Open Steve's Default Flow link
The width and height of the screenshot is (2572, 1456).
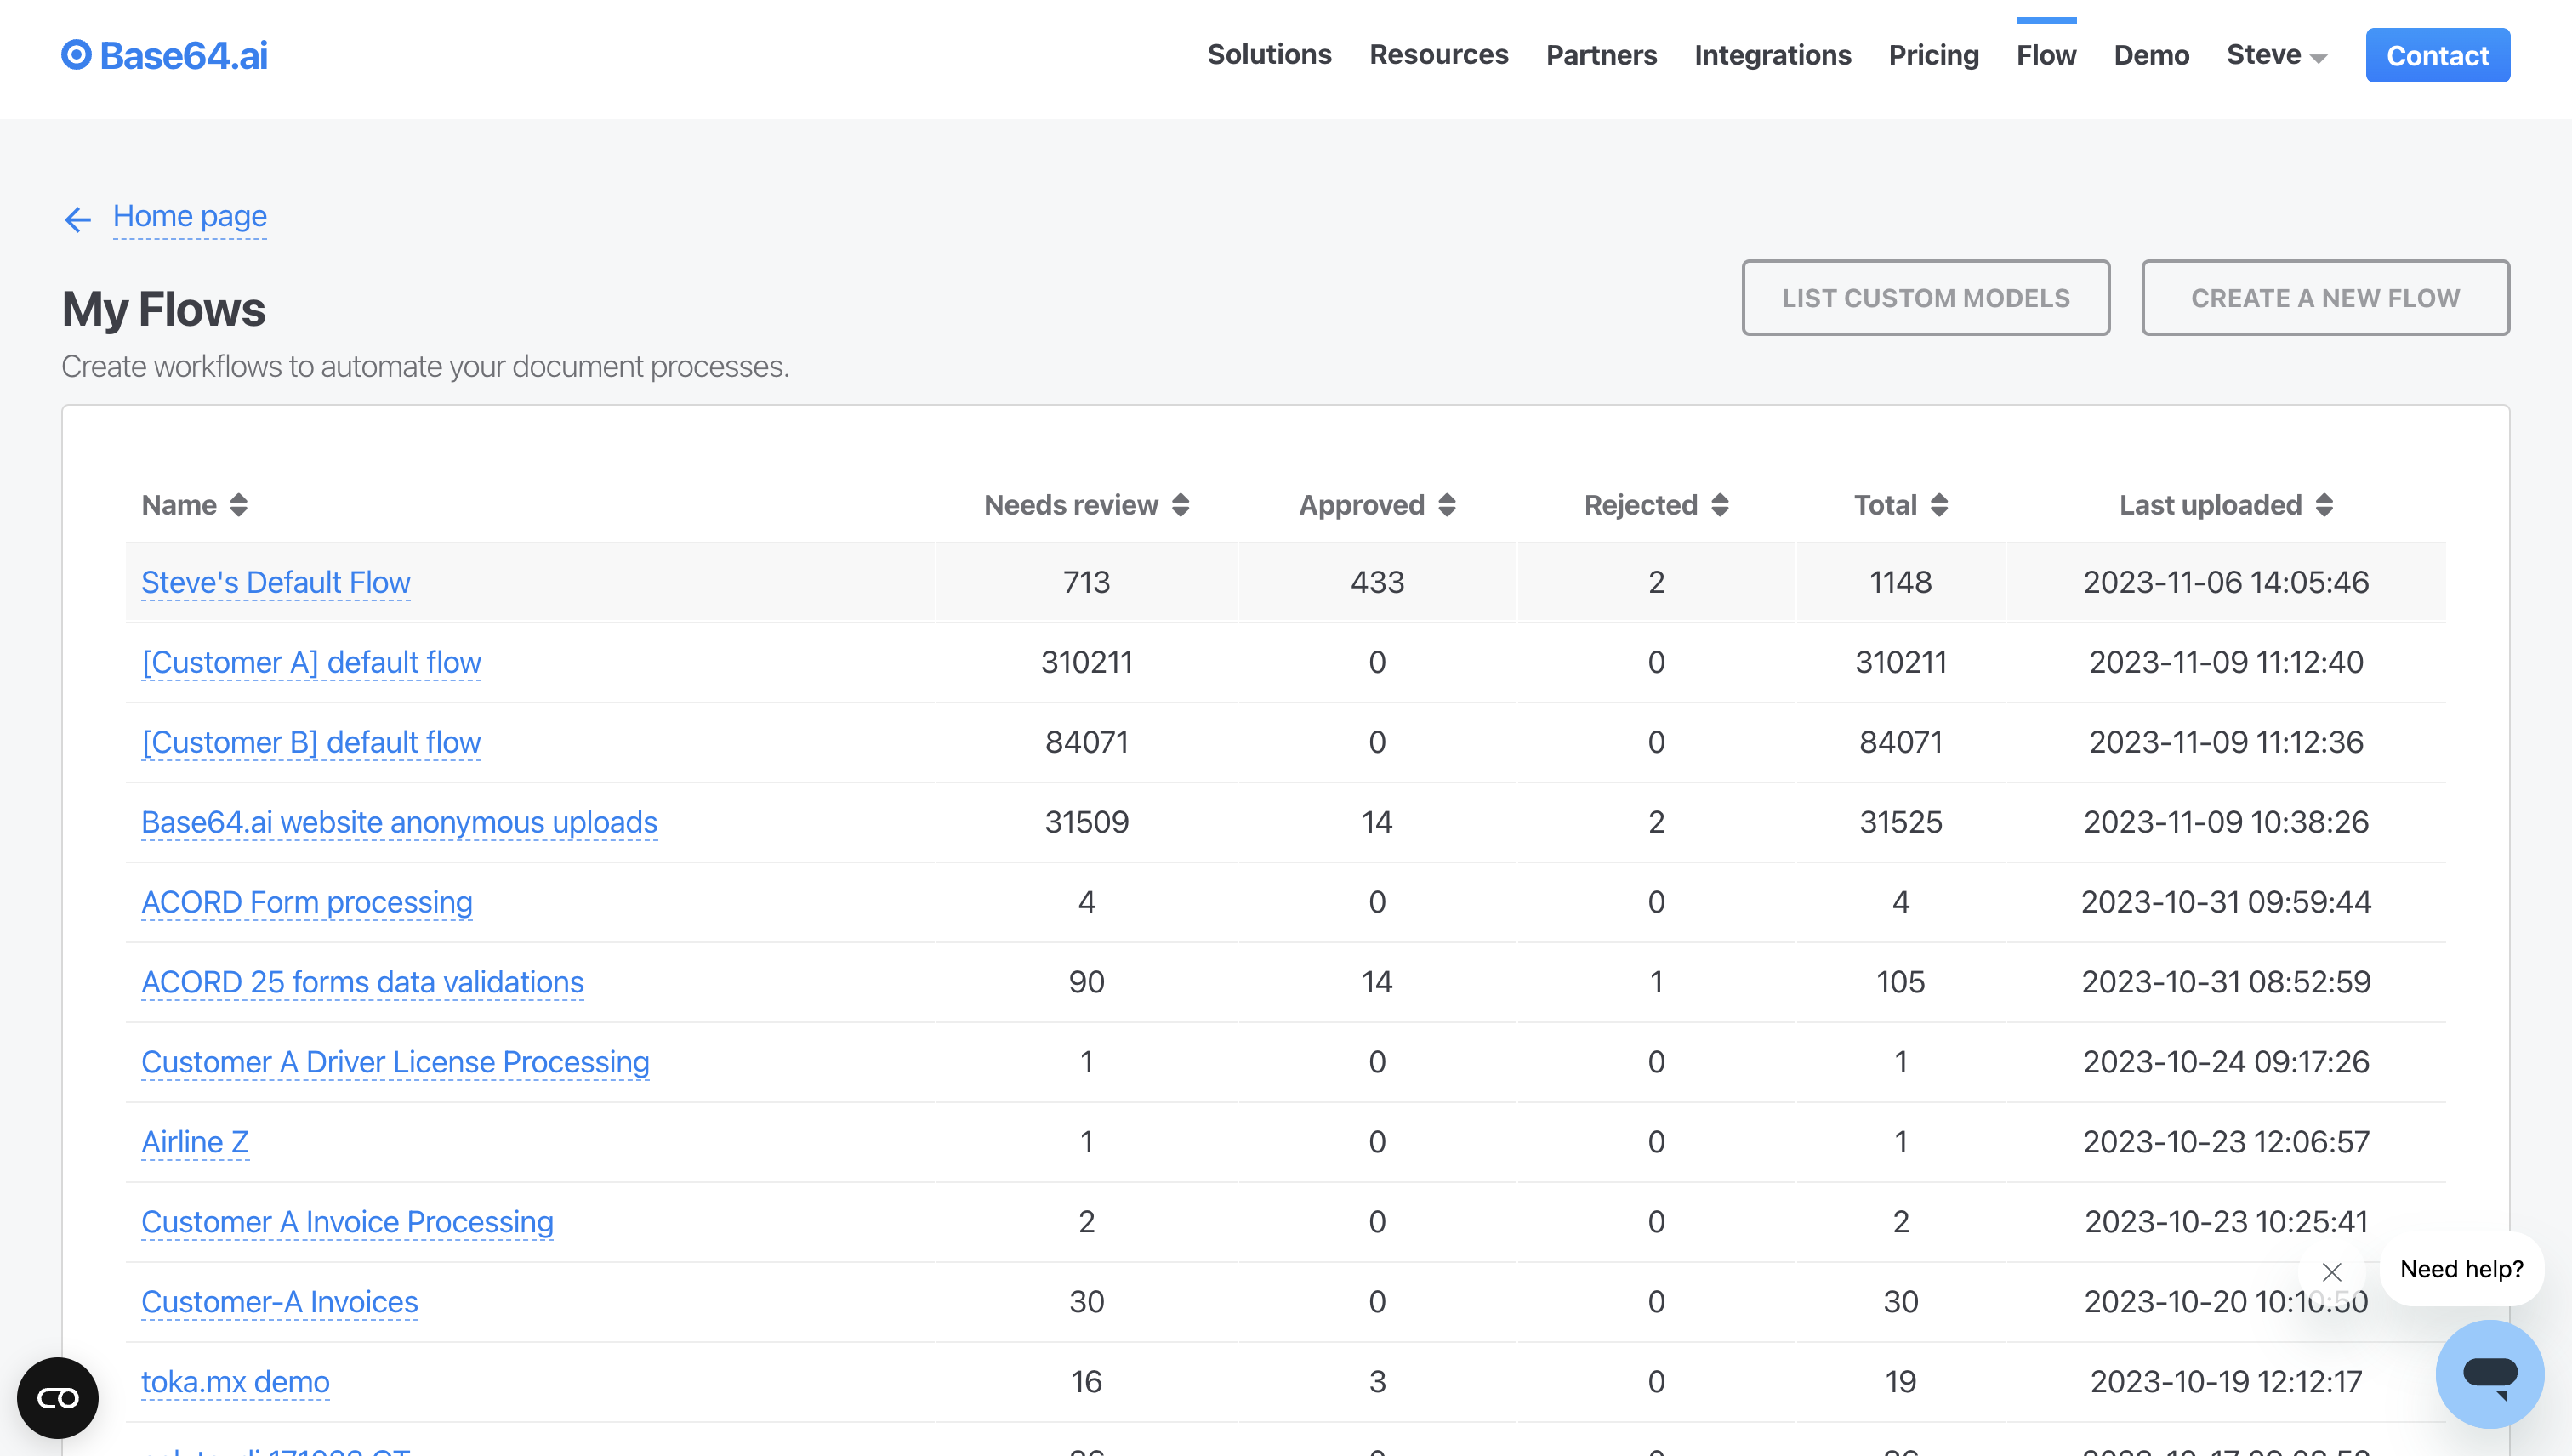pos(276,582)
